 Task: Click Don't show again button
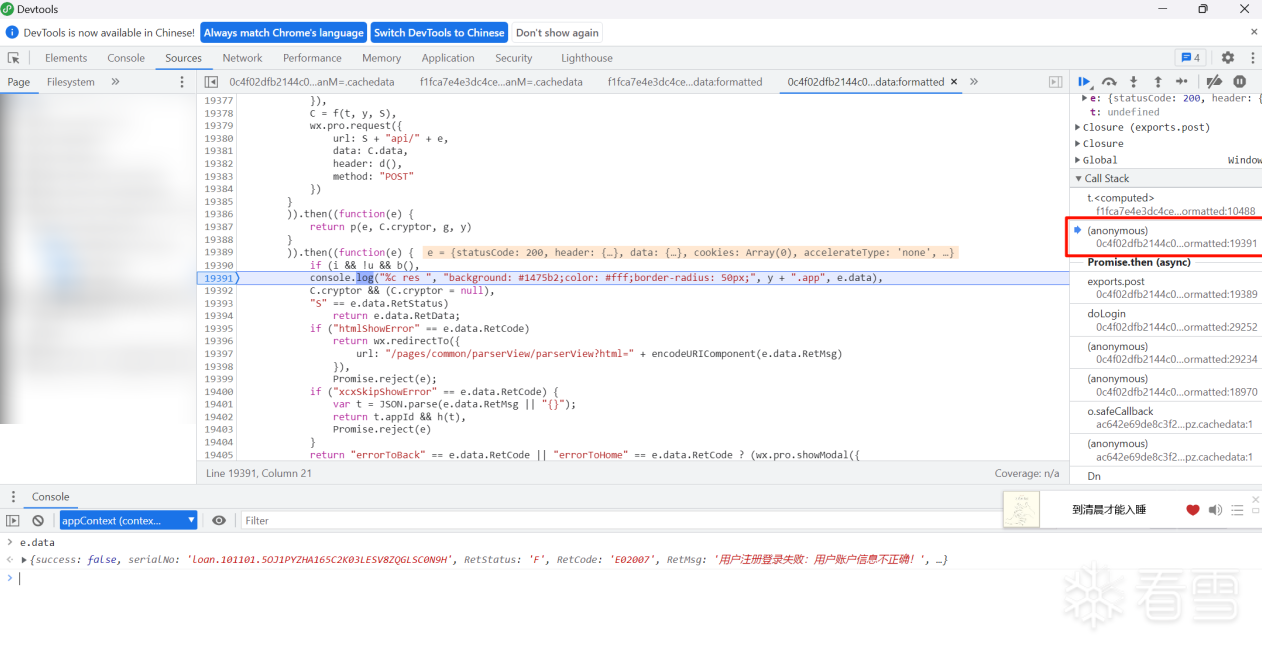point(557,33)
